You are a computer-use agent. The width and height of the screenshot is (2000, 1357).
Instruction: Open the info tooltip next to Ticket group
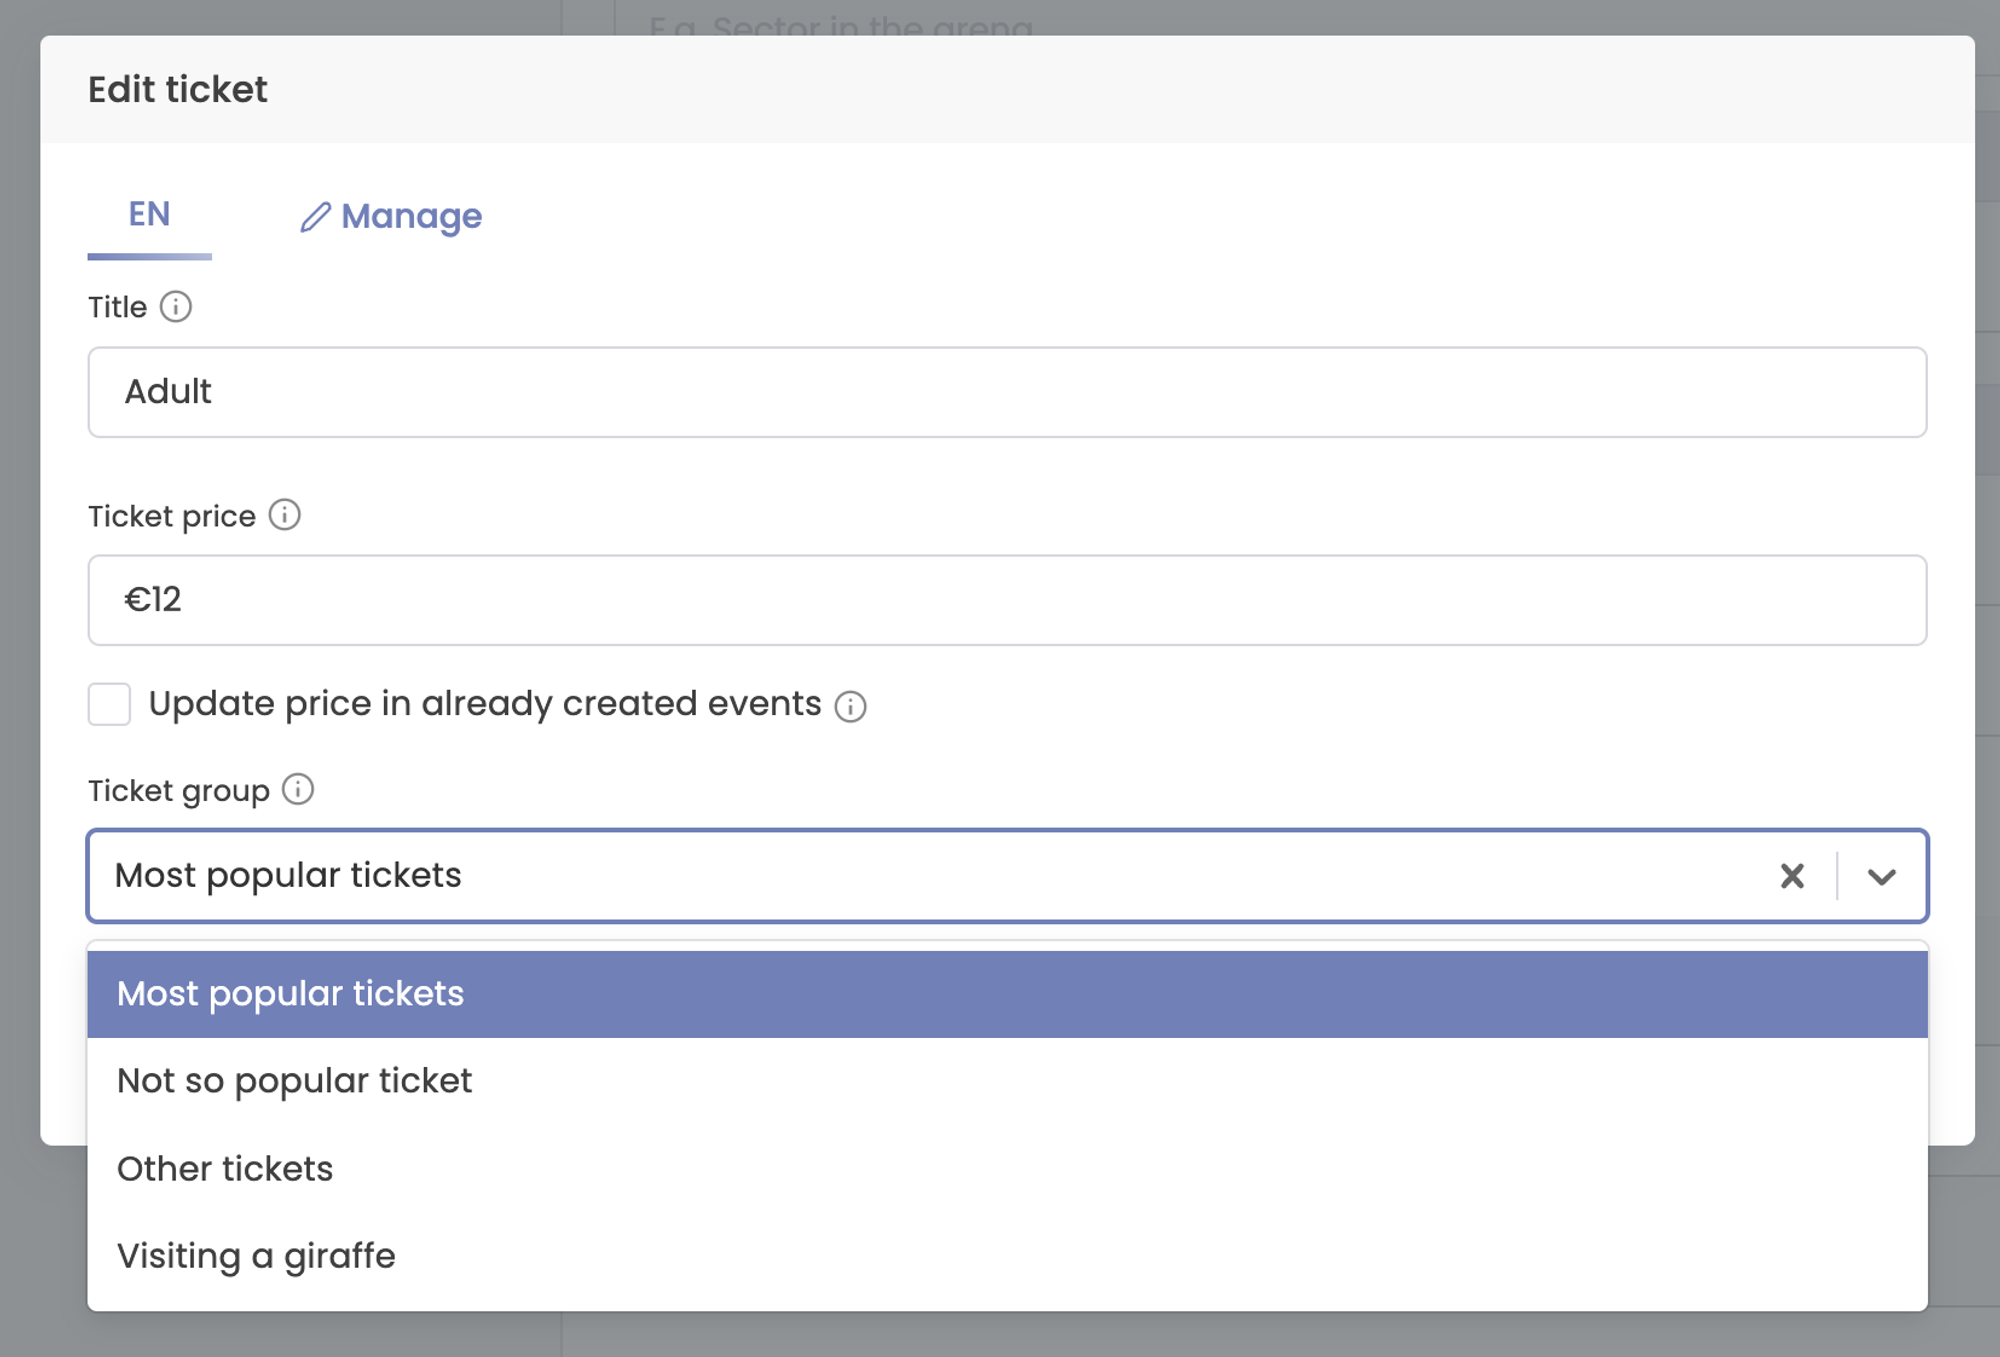click(x=298, y=790)
